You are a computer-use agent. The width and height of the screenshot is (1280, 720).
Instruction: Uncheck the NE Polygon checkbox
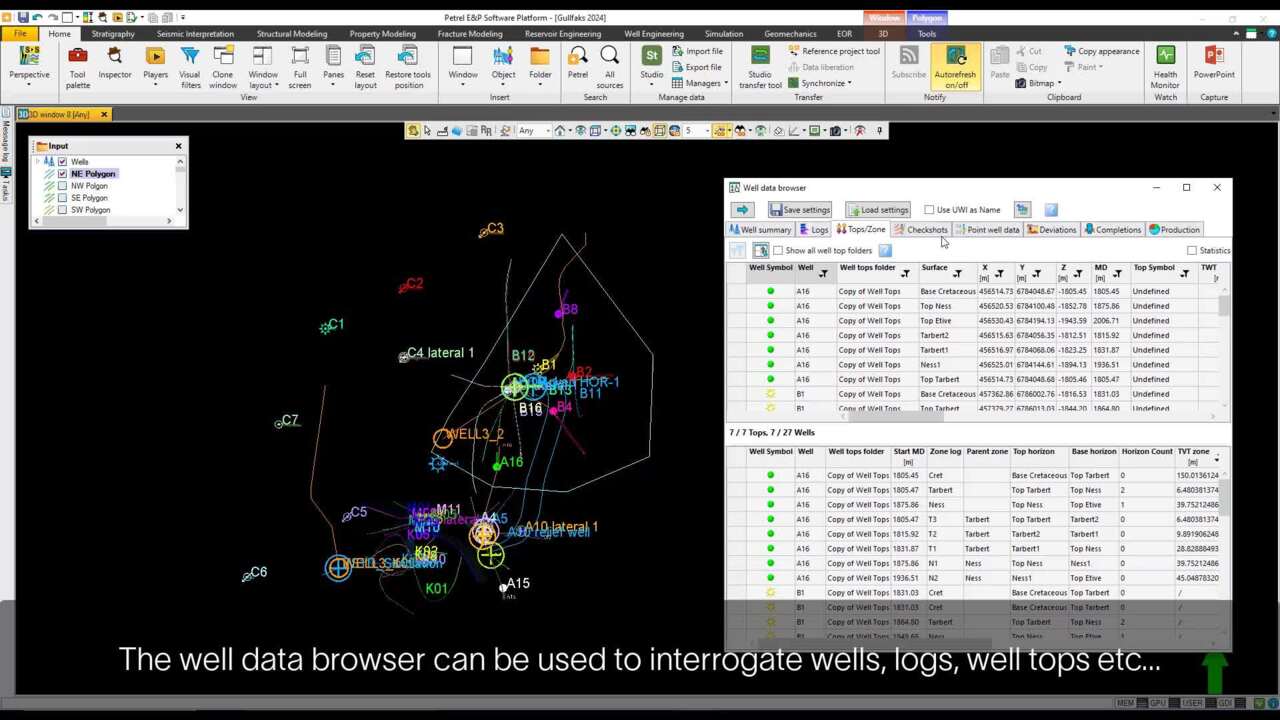62,174
